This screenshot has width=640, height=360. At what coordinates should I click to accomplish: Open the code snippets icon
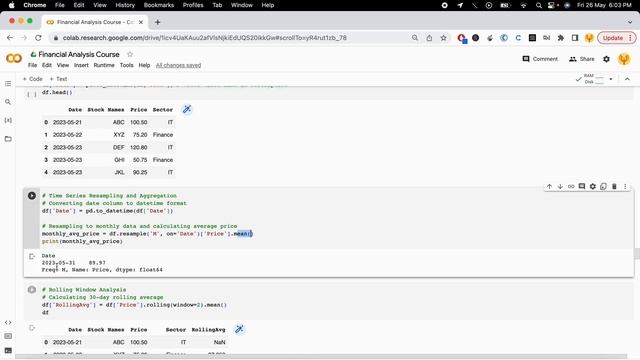(x=8, y=322)
